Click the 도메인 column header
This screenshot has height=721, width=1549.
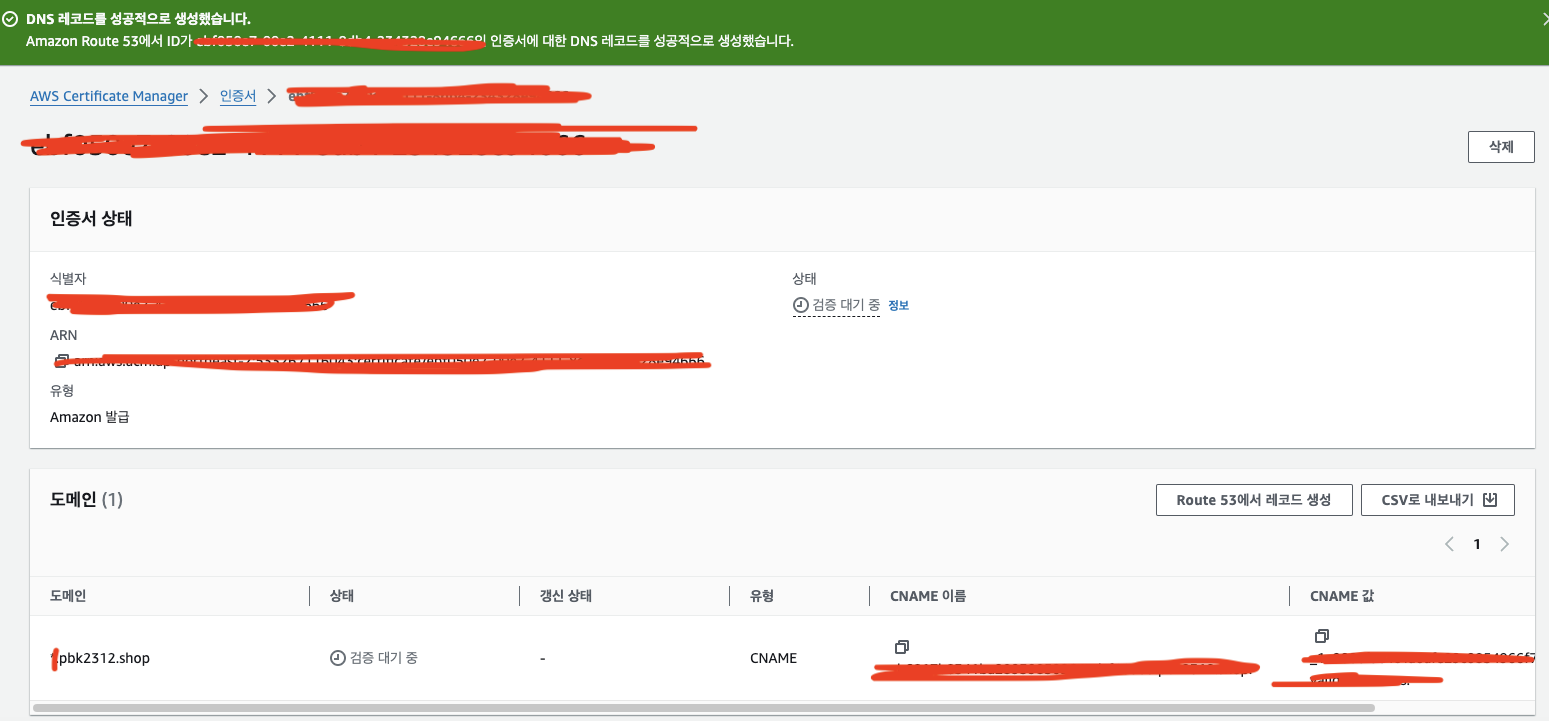pos(68,596)
